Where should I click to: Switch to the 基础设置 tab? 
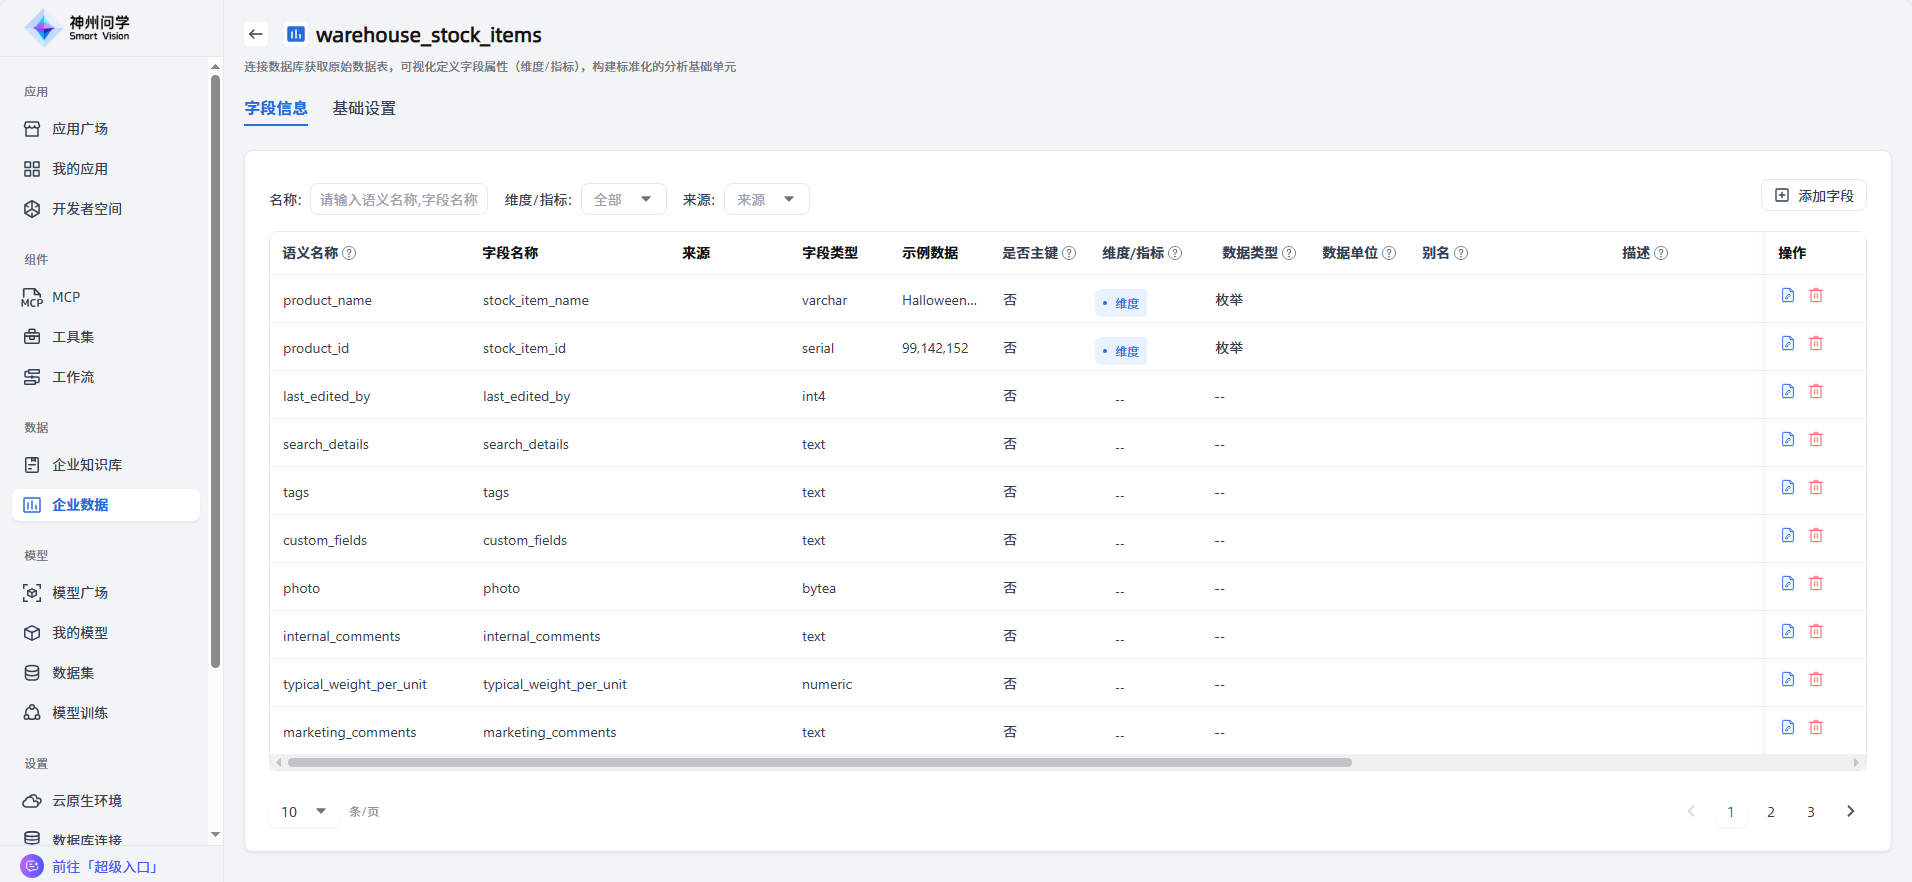(364, 108)
